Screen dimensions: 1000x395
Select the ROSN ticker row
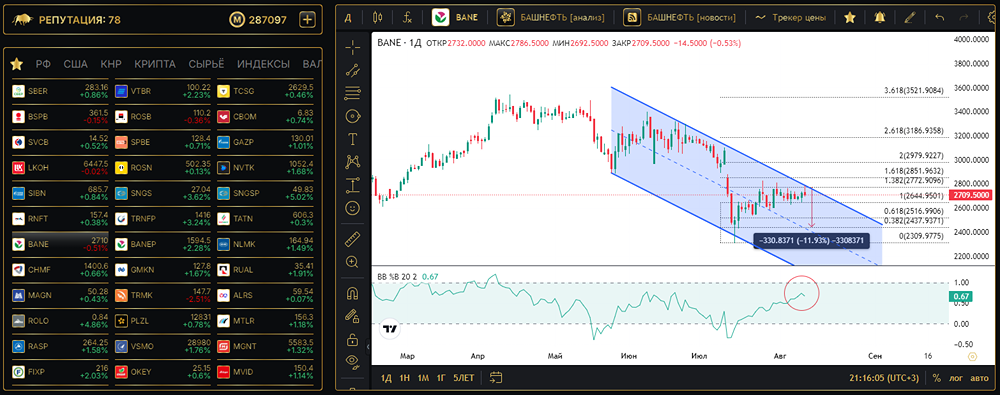tap(163, 167)
